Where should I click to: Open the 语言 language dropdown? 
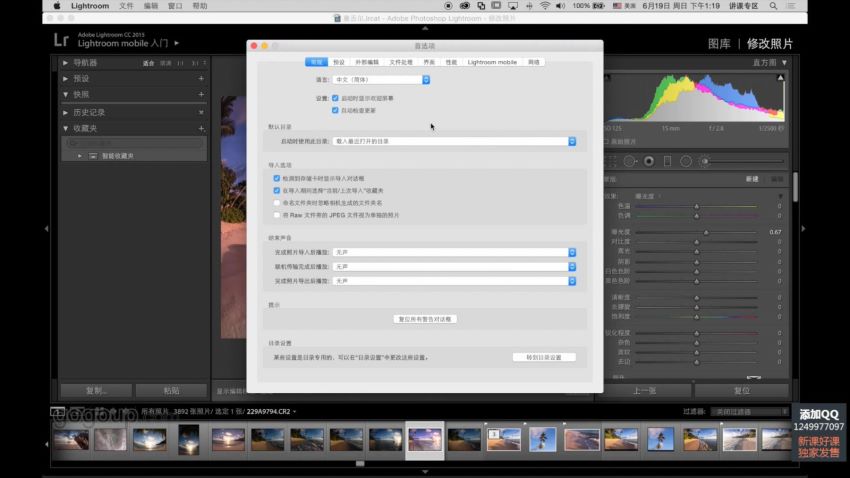[381, 80]
